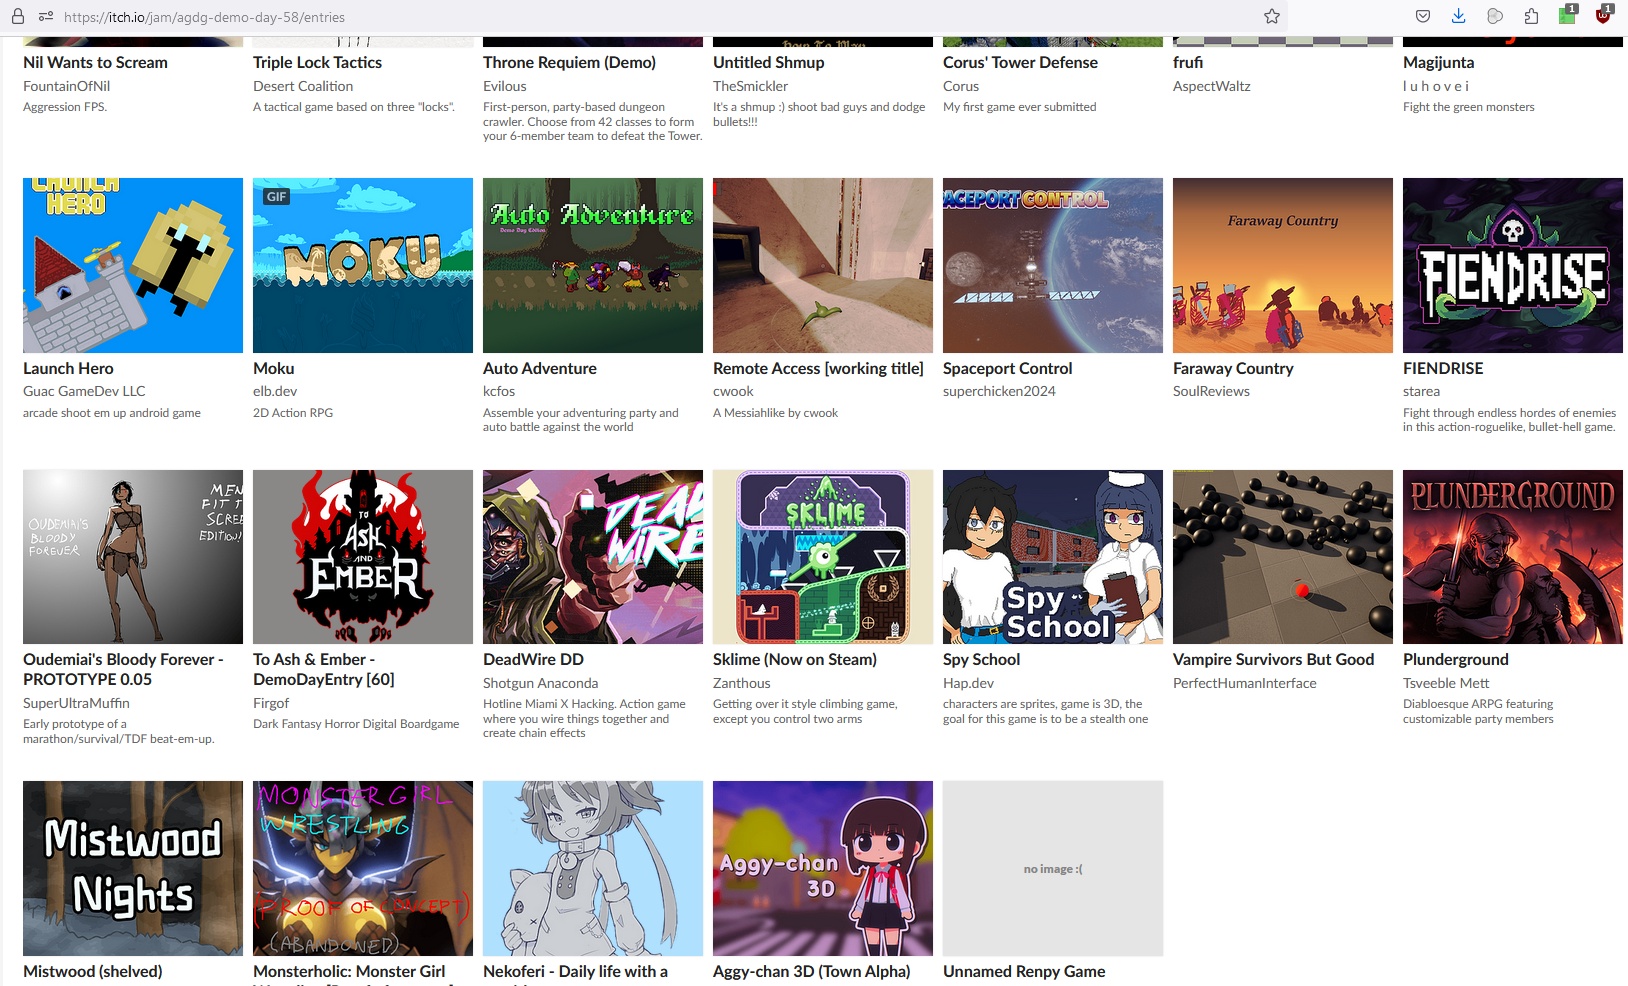Open Sklime (Now on Steam) title link
This screenshot has width=1628, height=986.
click(794, 659)
